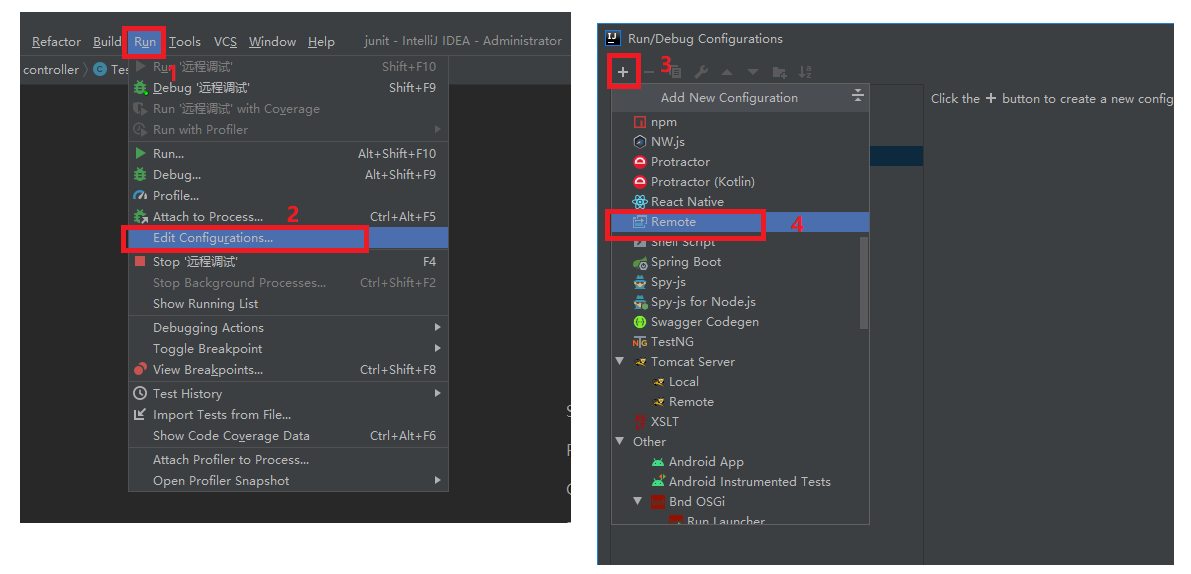Click red breakpoints icon beside View Breakpoints
The height and width of the screenshot is (574, 1191).
[140, 370]
